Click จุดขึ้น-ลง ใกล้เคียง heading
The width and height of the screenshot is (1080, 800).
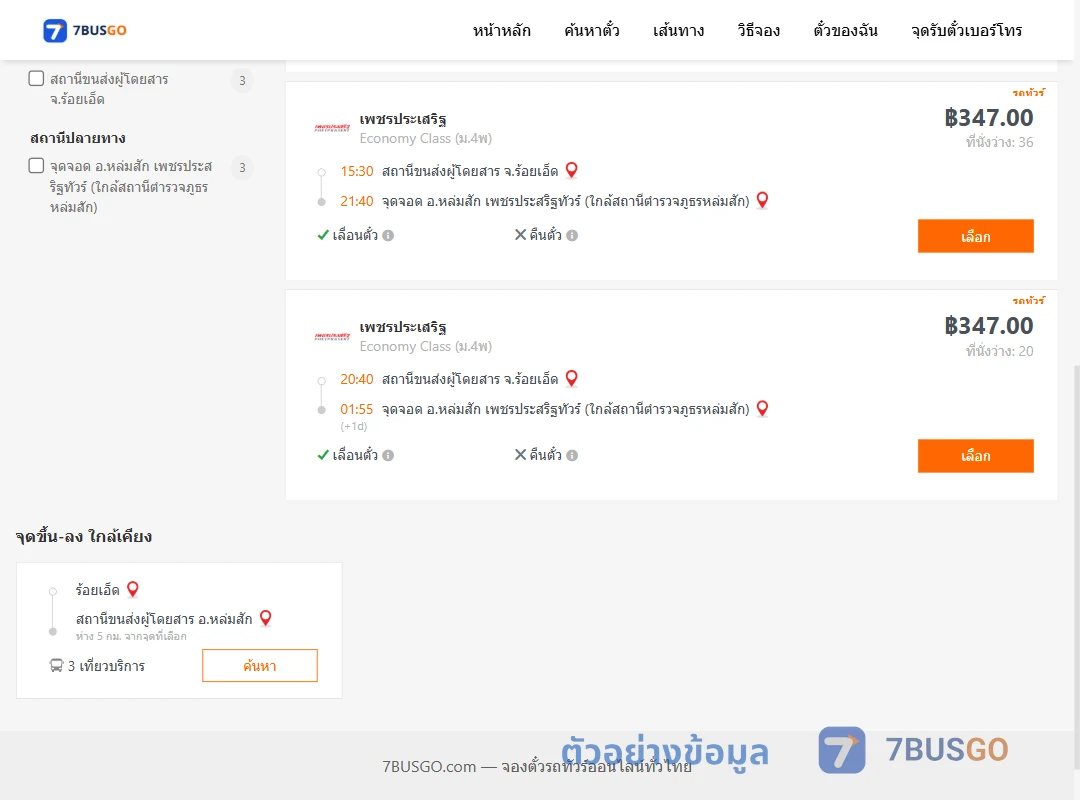point(84,536)
